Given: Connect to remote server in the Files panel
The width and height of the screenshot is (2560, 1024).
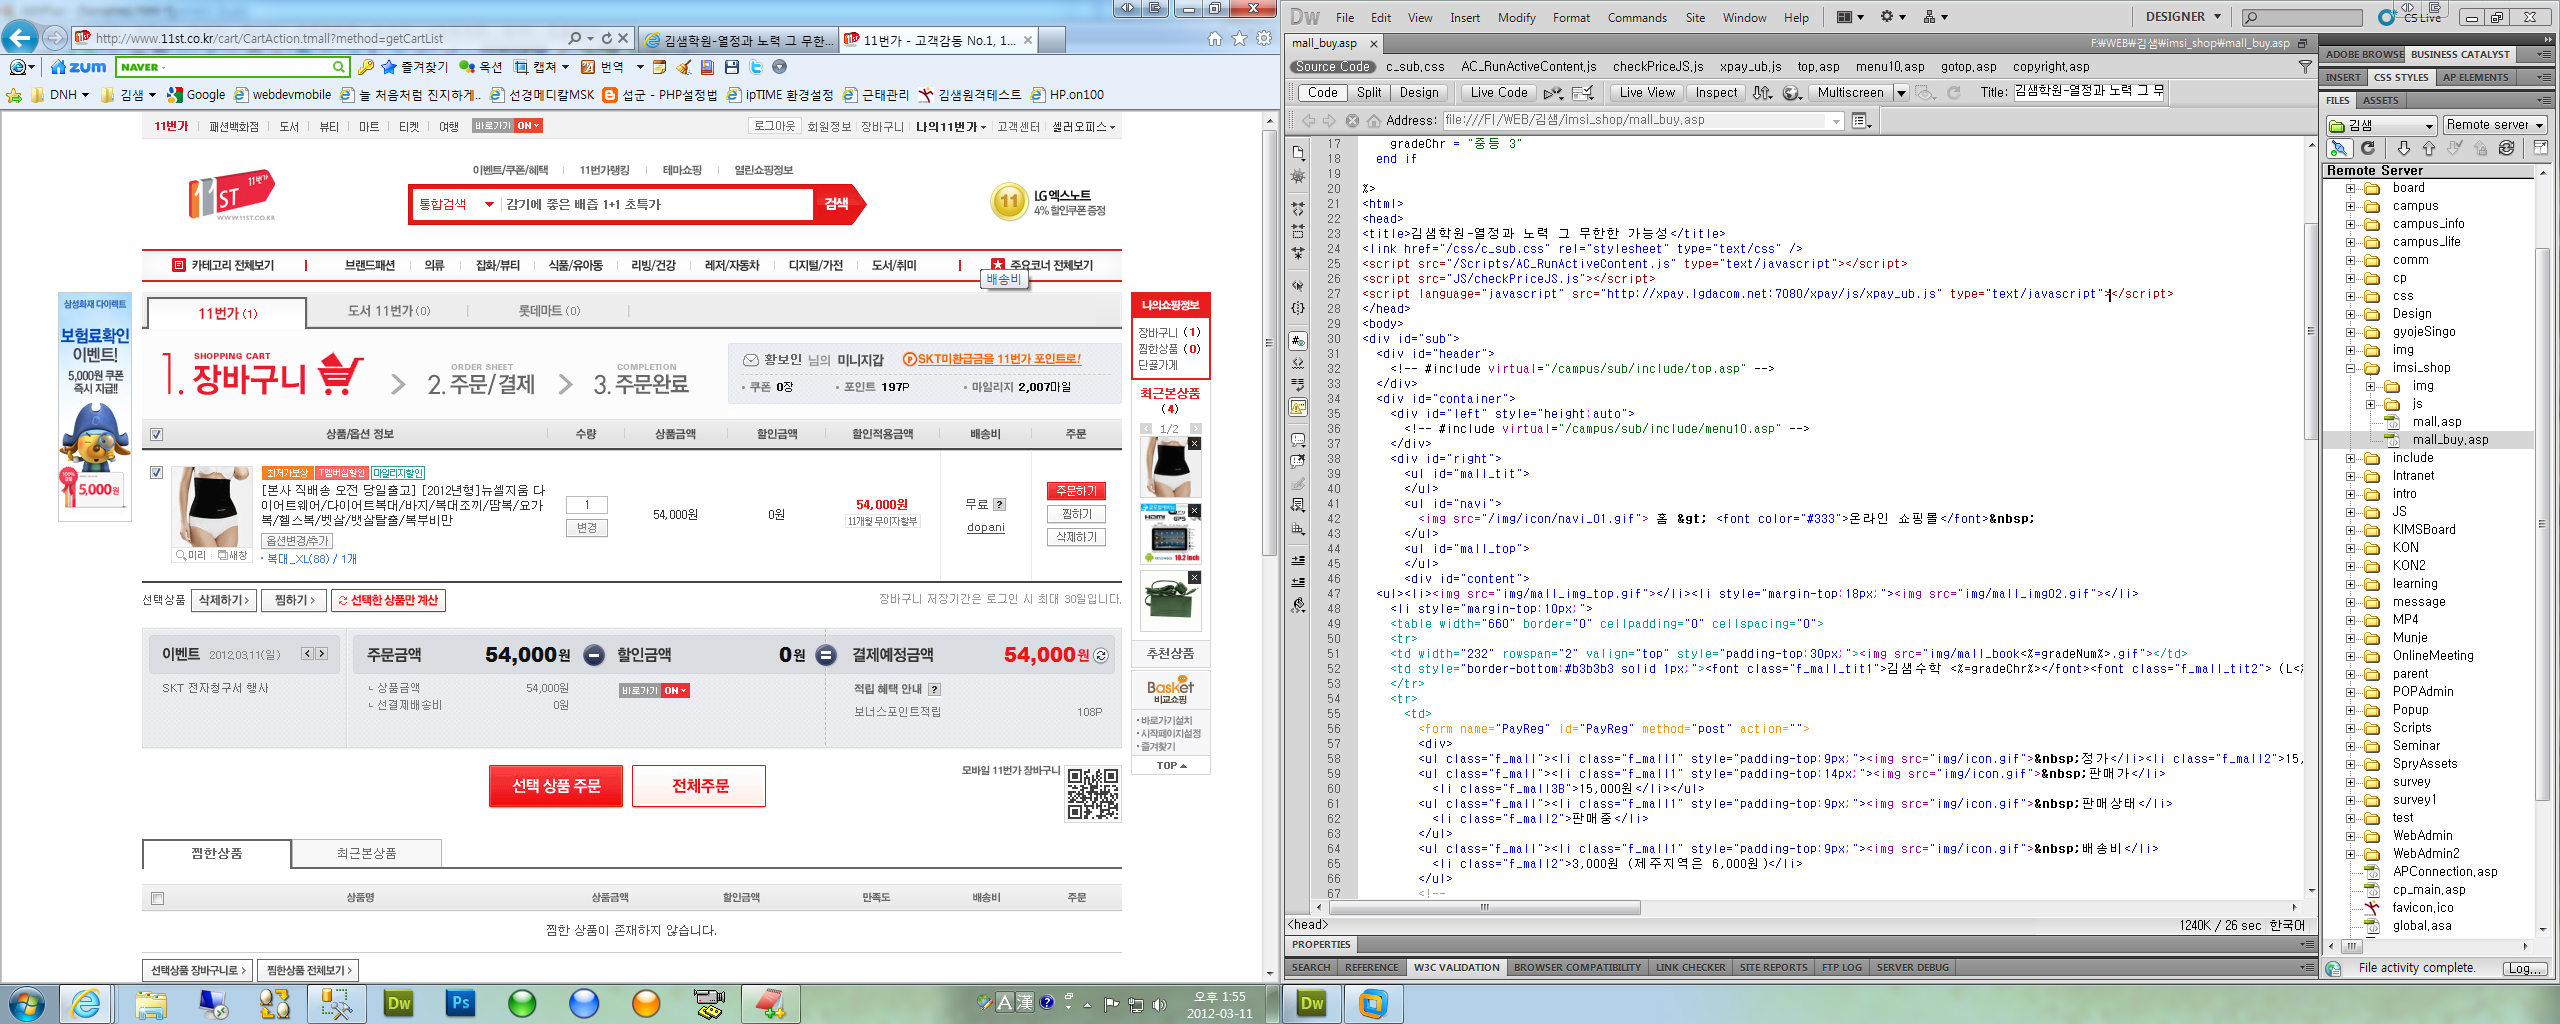Looking at the screenshot, I should [x=2338, y=148].
